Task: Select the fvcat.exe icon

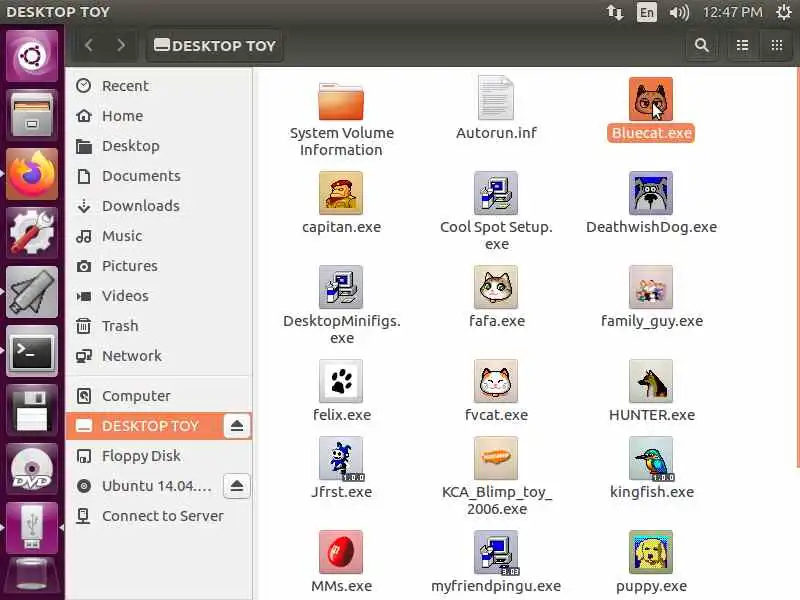Action: [x=496, y=381]
